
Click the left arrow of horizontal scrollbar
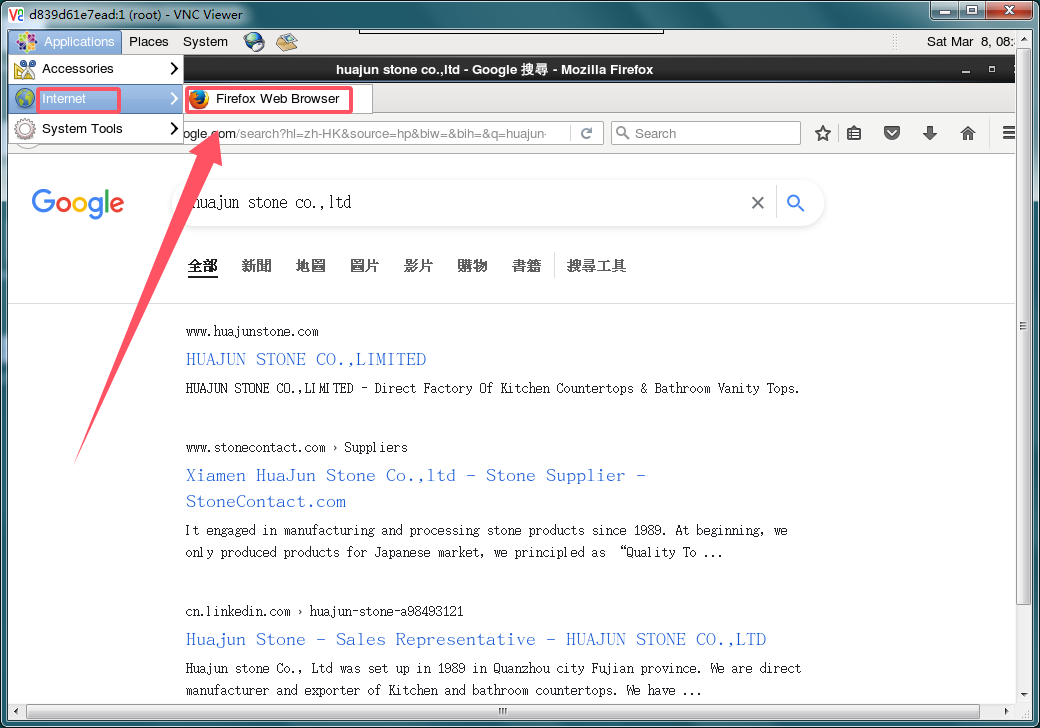point(16,711)
